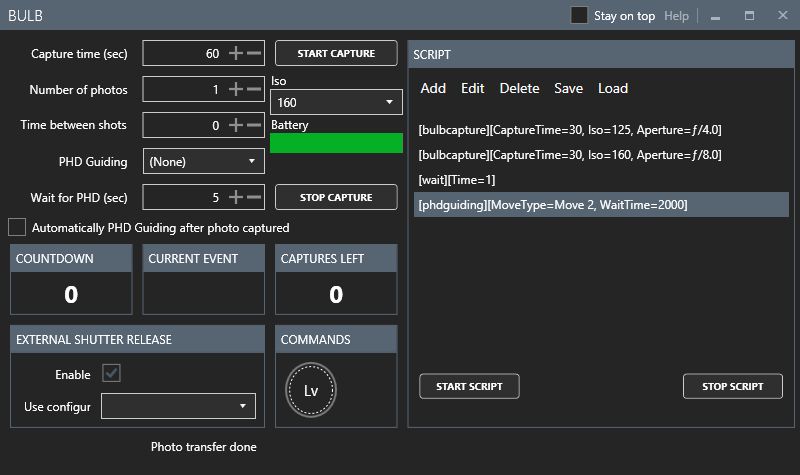
Task: Increase Capture time with plus icon
Action: [x=236, y=53]
